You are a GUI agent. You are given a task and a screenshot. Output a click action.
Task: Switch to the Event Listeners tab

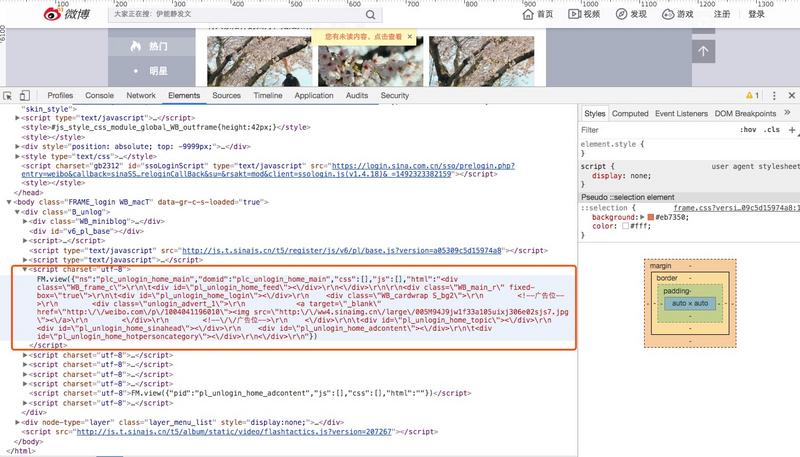[x=681, y=113]
